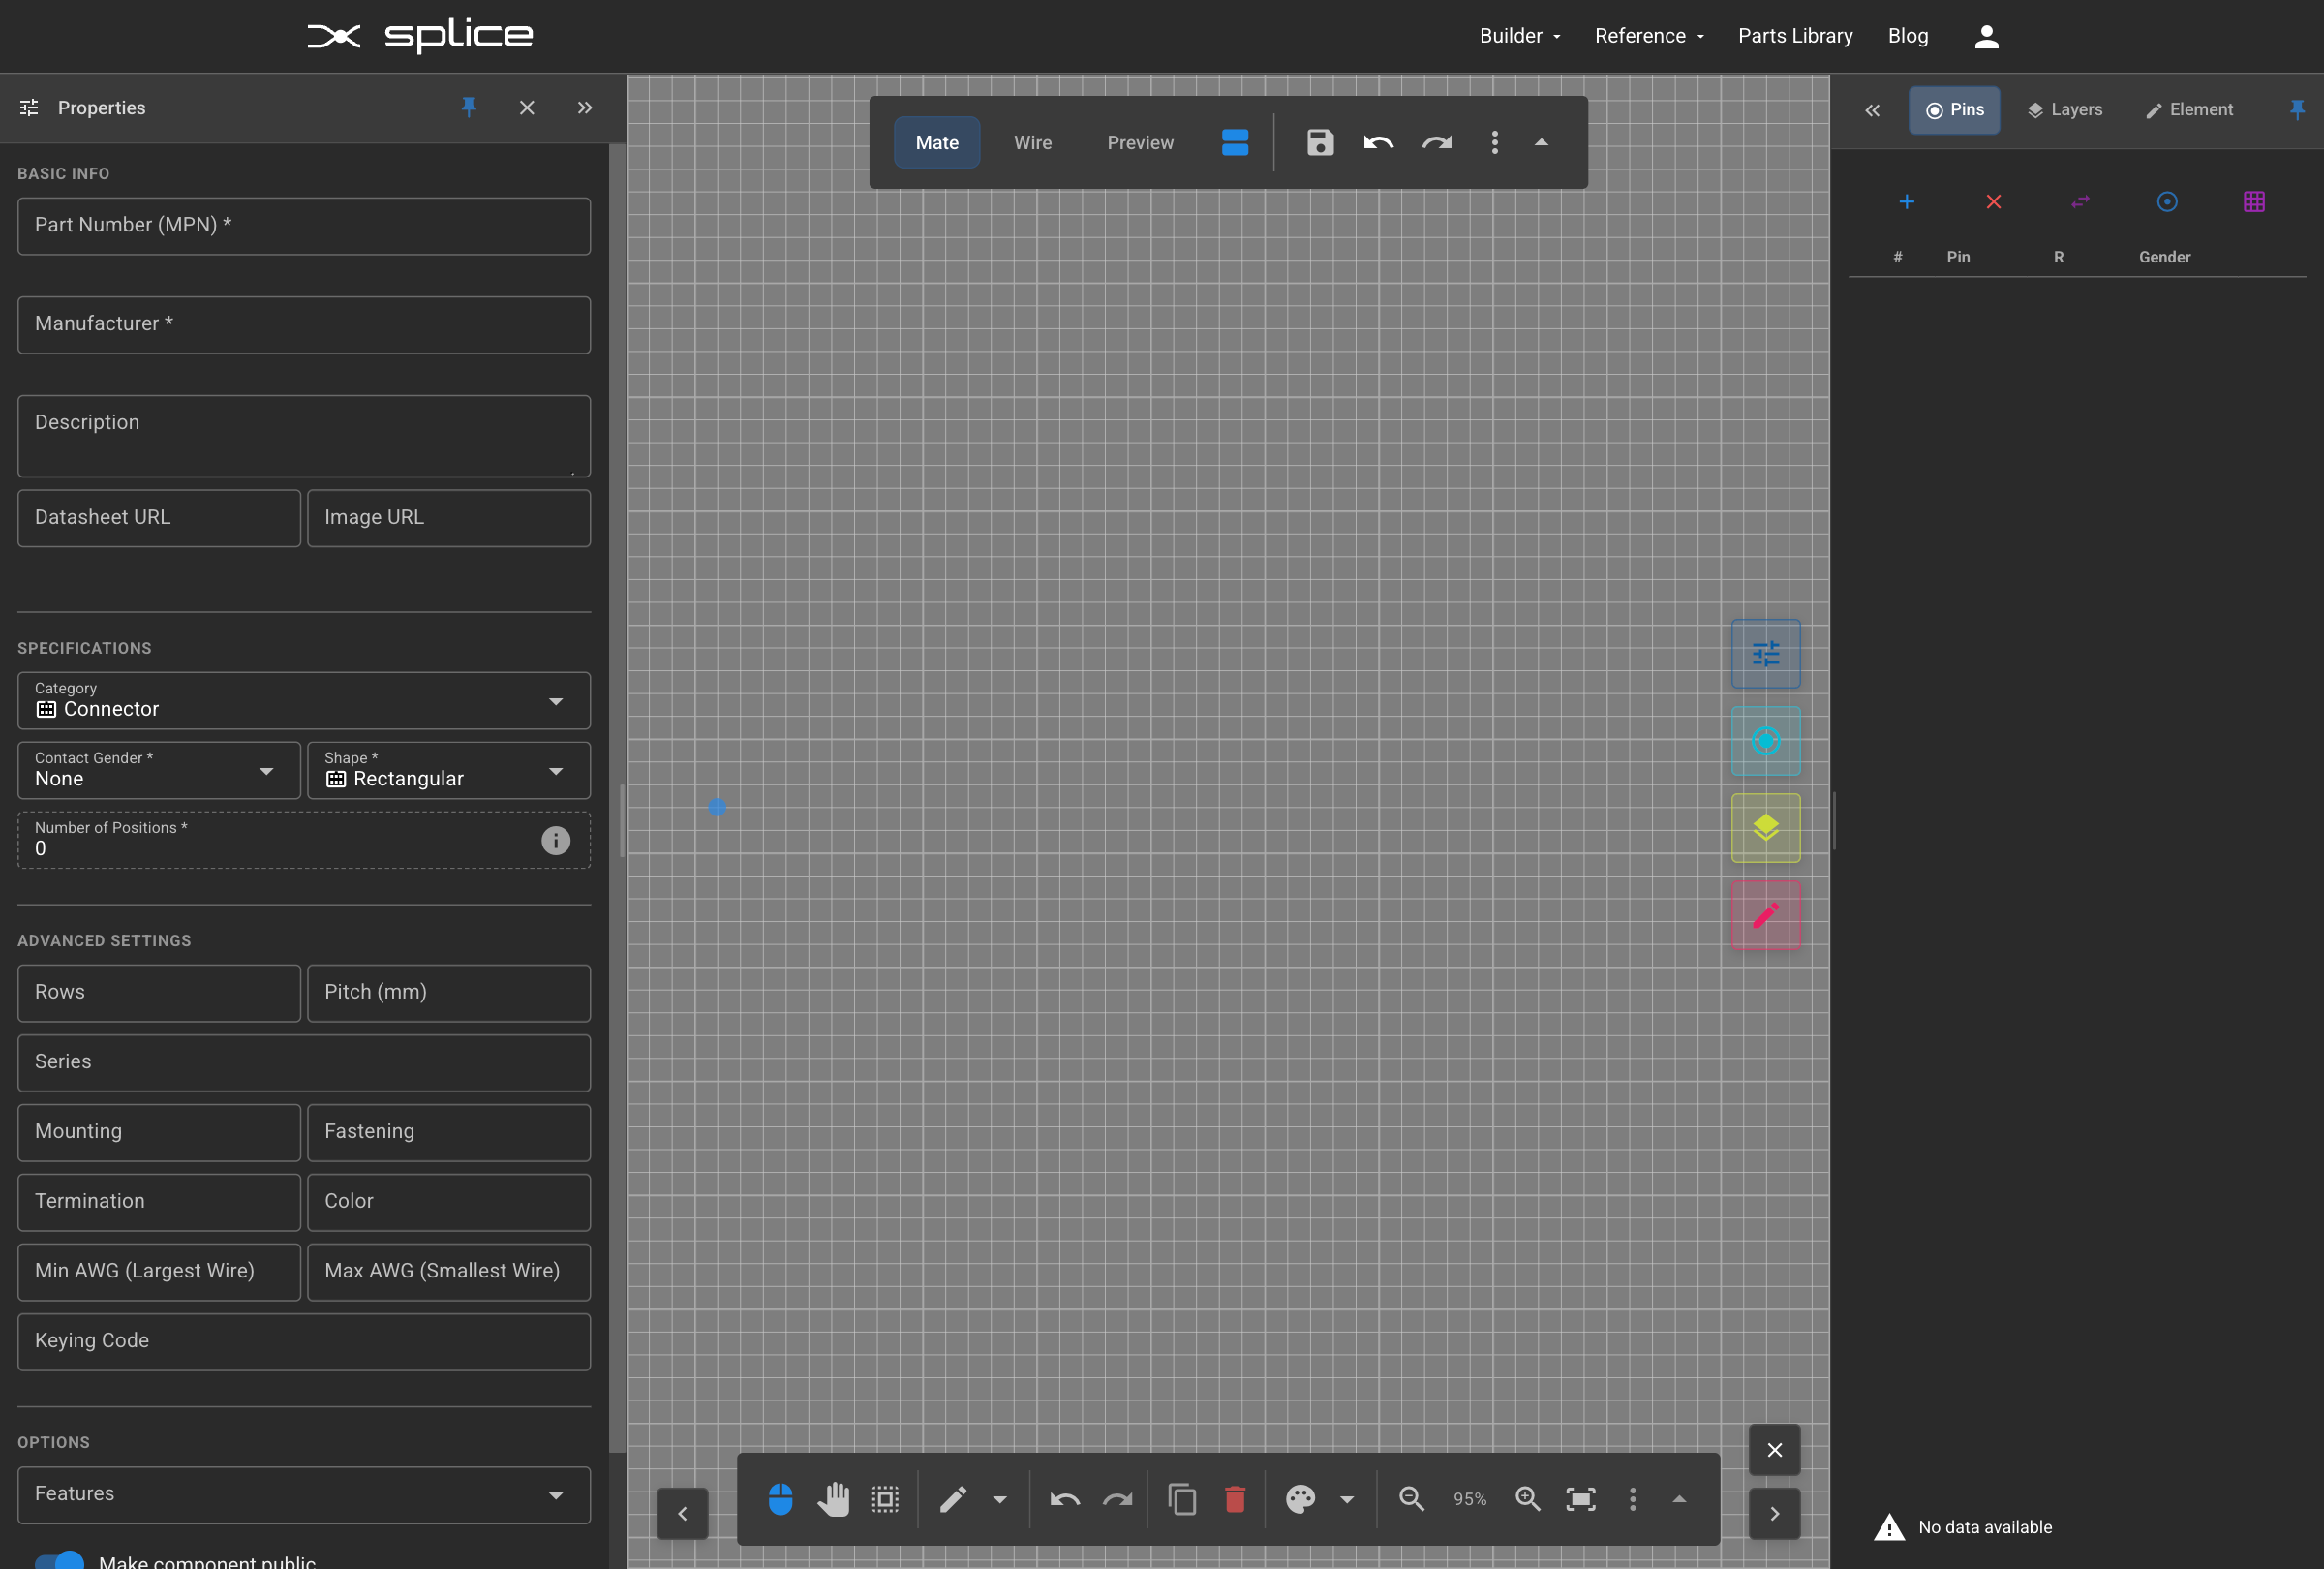
Task: Expand the Shape dropdown
Action: click(557, 771)
